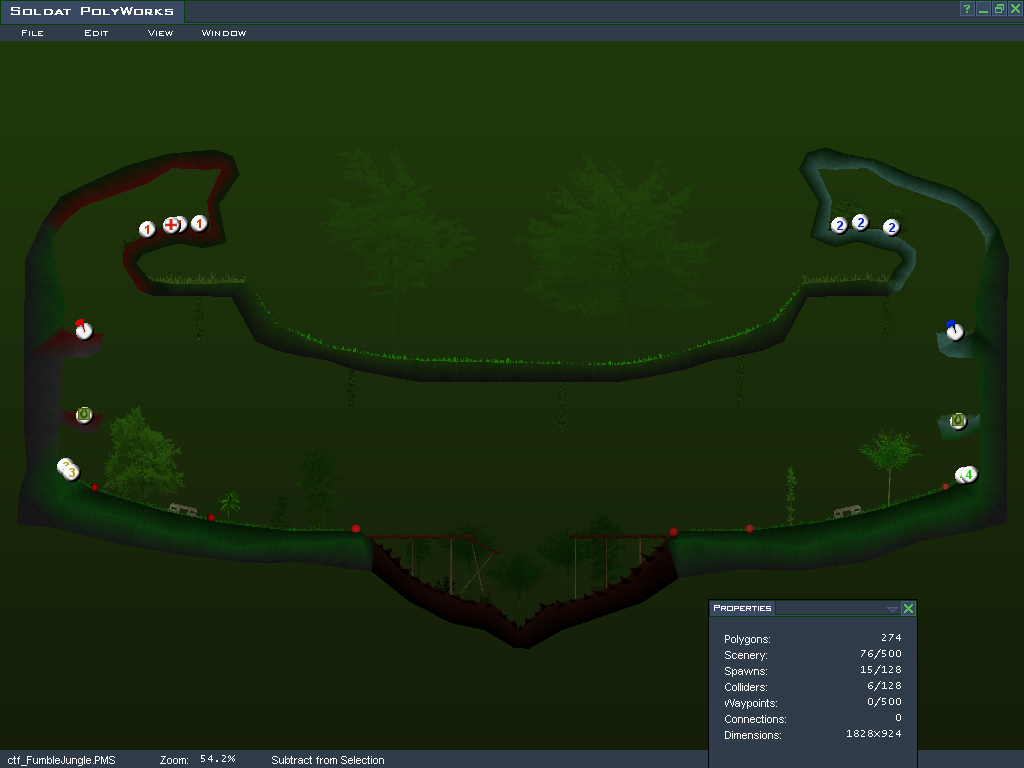Click the red collider dot at left bridge end
1024x768 pixels.
[356, 528]
